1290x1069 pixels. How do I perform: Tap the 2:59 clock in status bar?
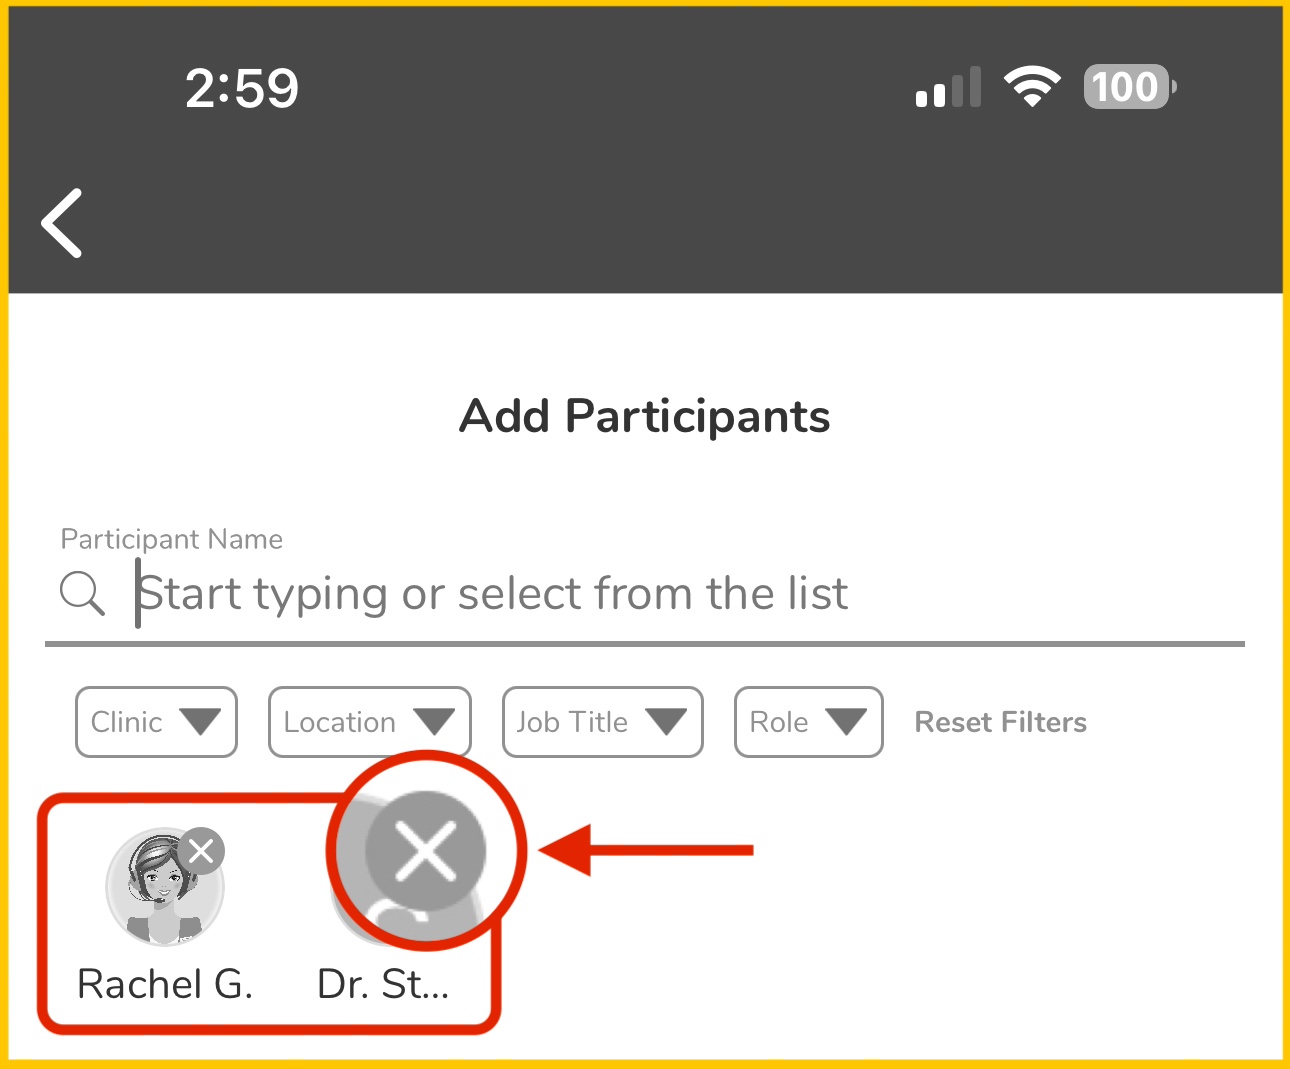[x=242, y=88]
